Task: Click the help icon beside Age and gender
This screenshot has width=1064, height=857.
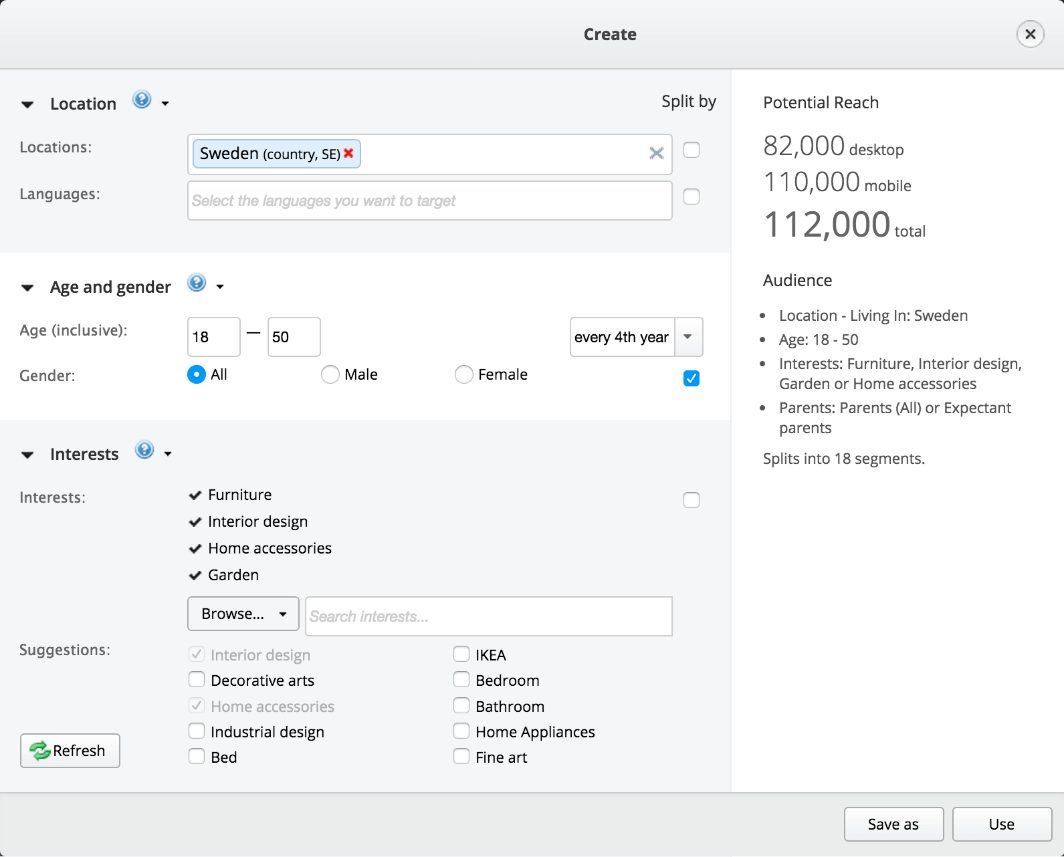Action: point(196,283)
